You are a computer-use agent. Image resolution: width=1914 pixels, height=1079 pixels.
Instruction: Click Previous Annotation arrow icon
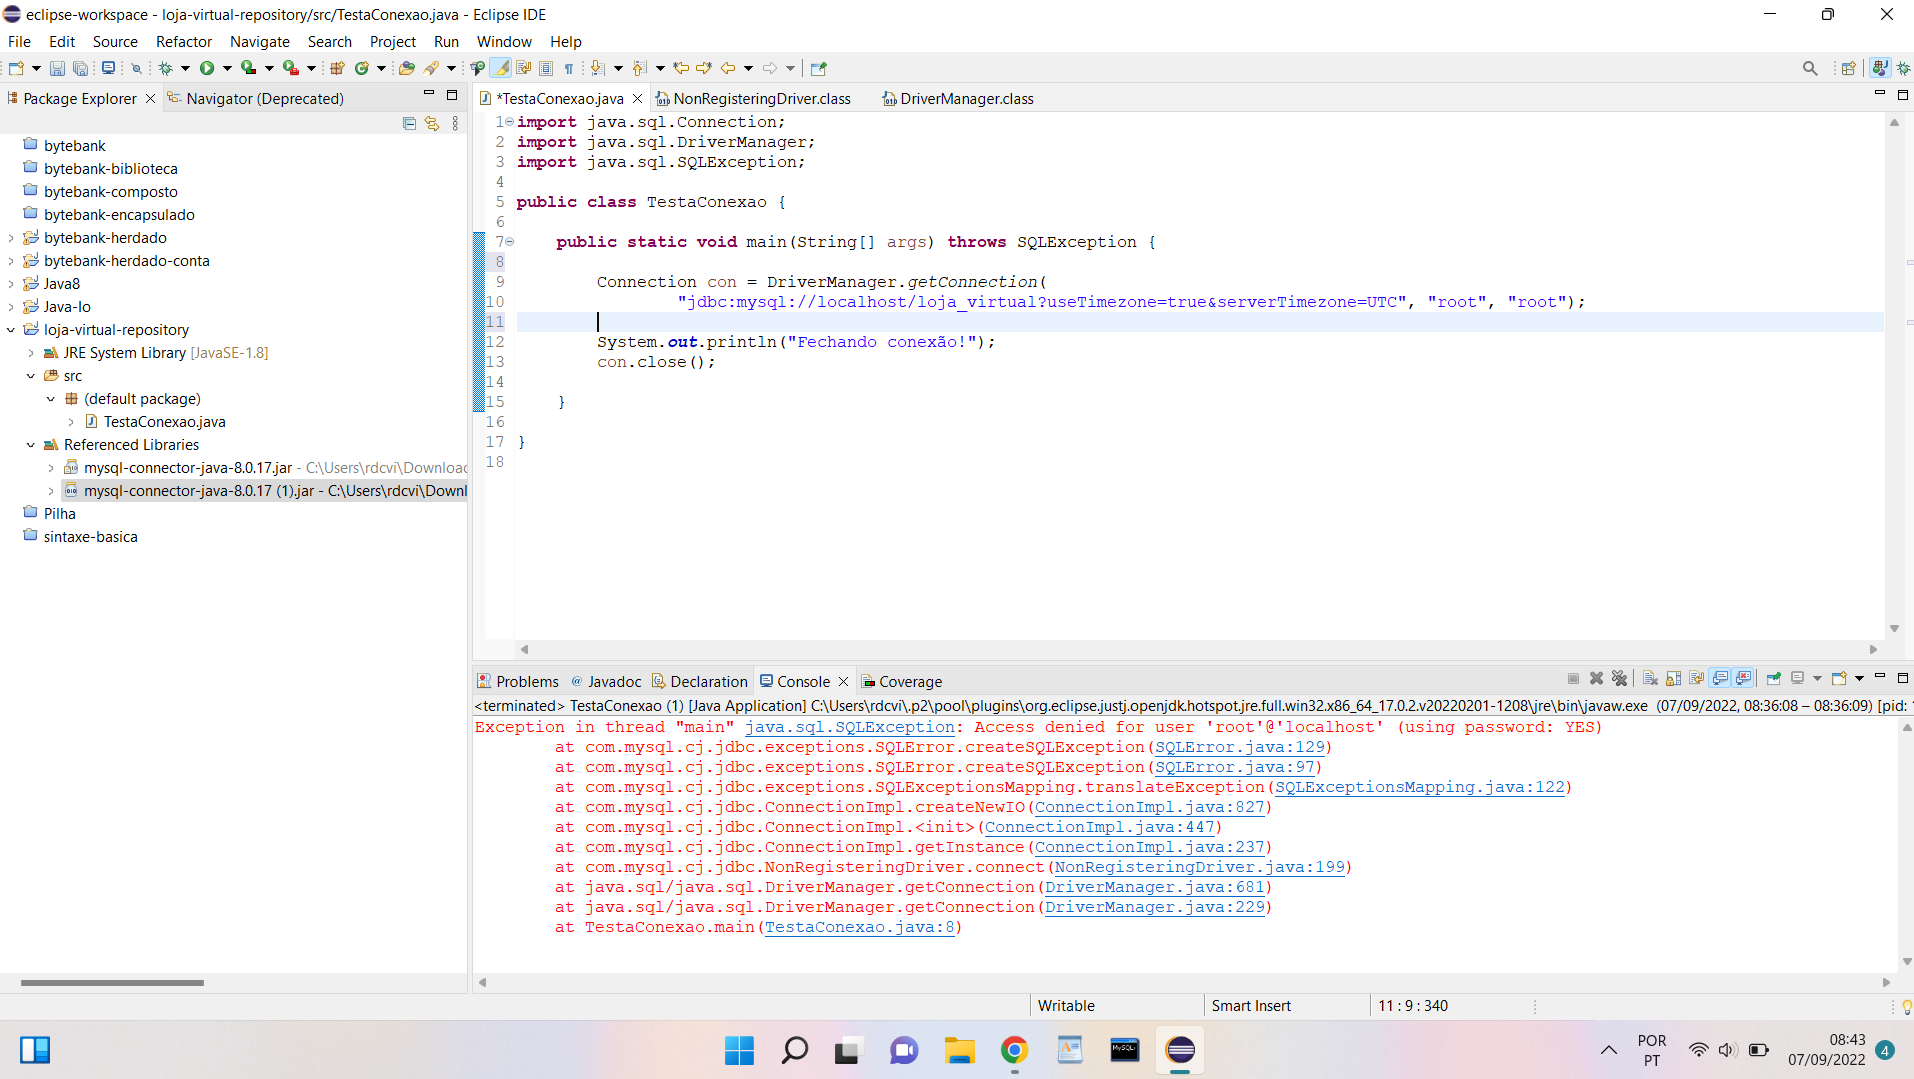pos(639,68)
